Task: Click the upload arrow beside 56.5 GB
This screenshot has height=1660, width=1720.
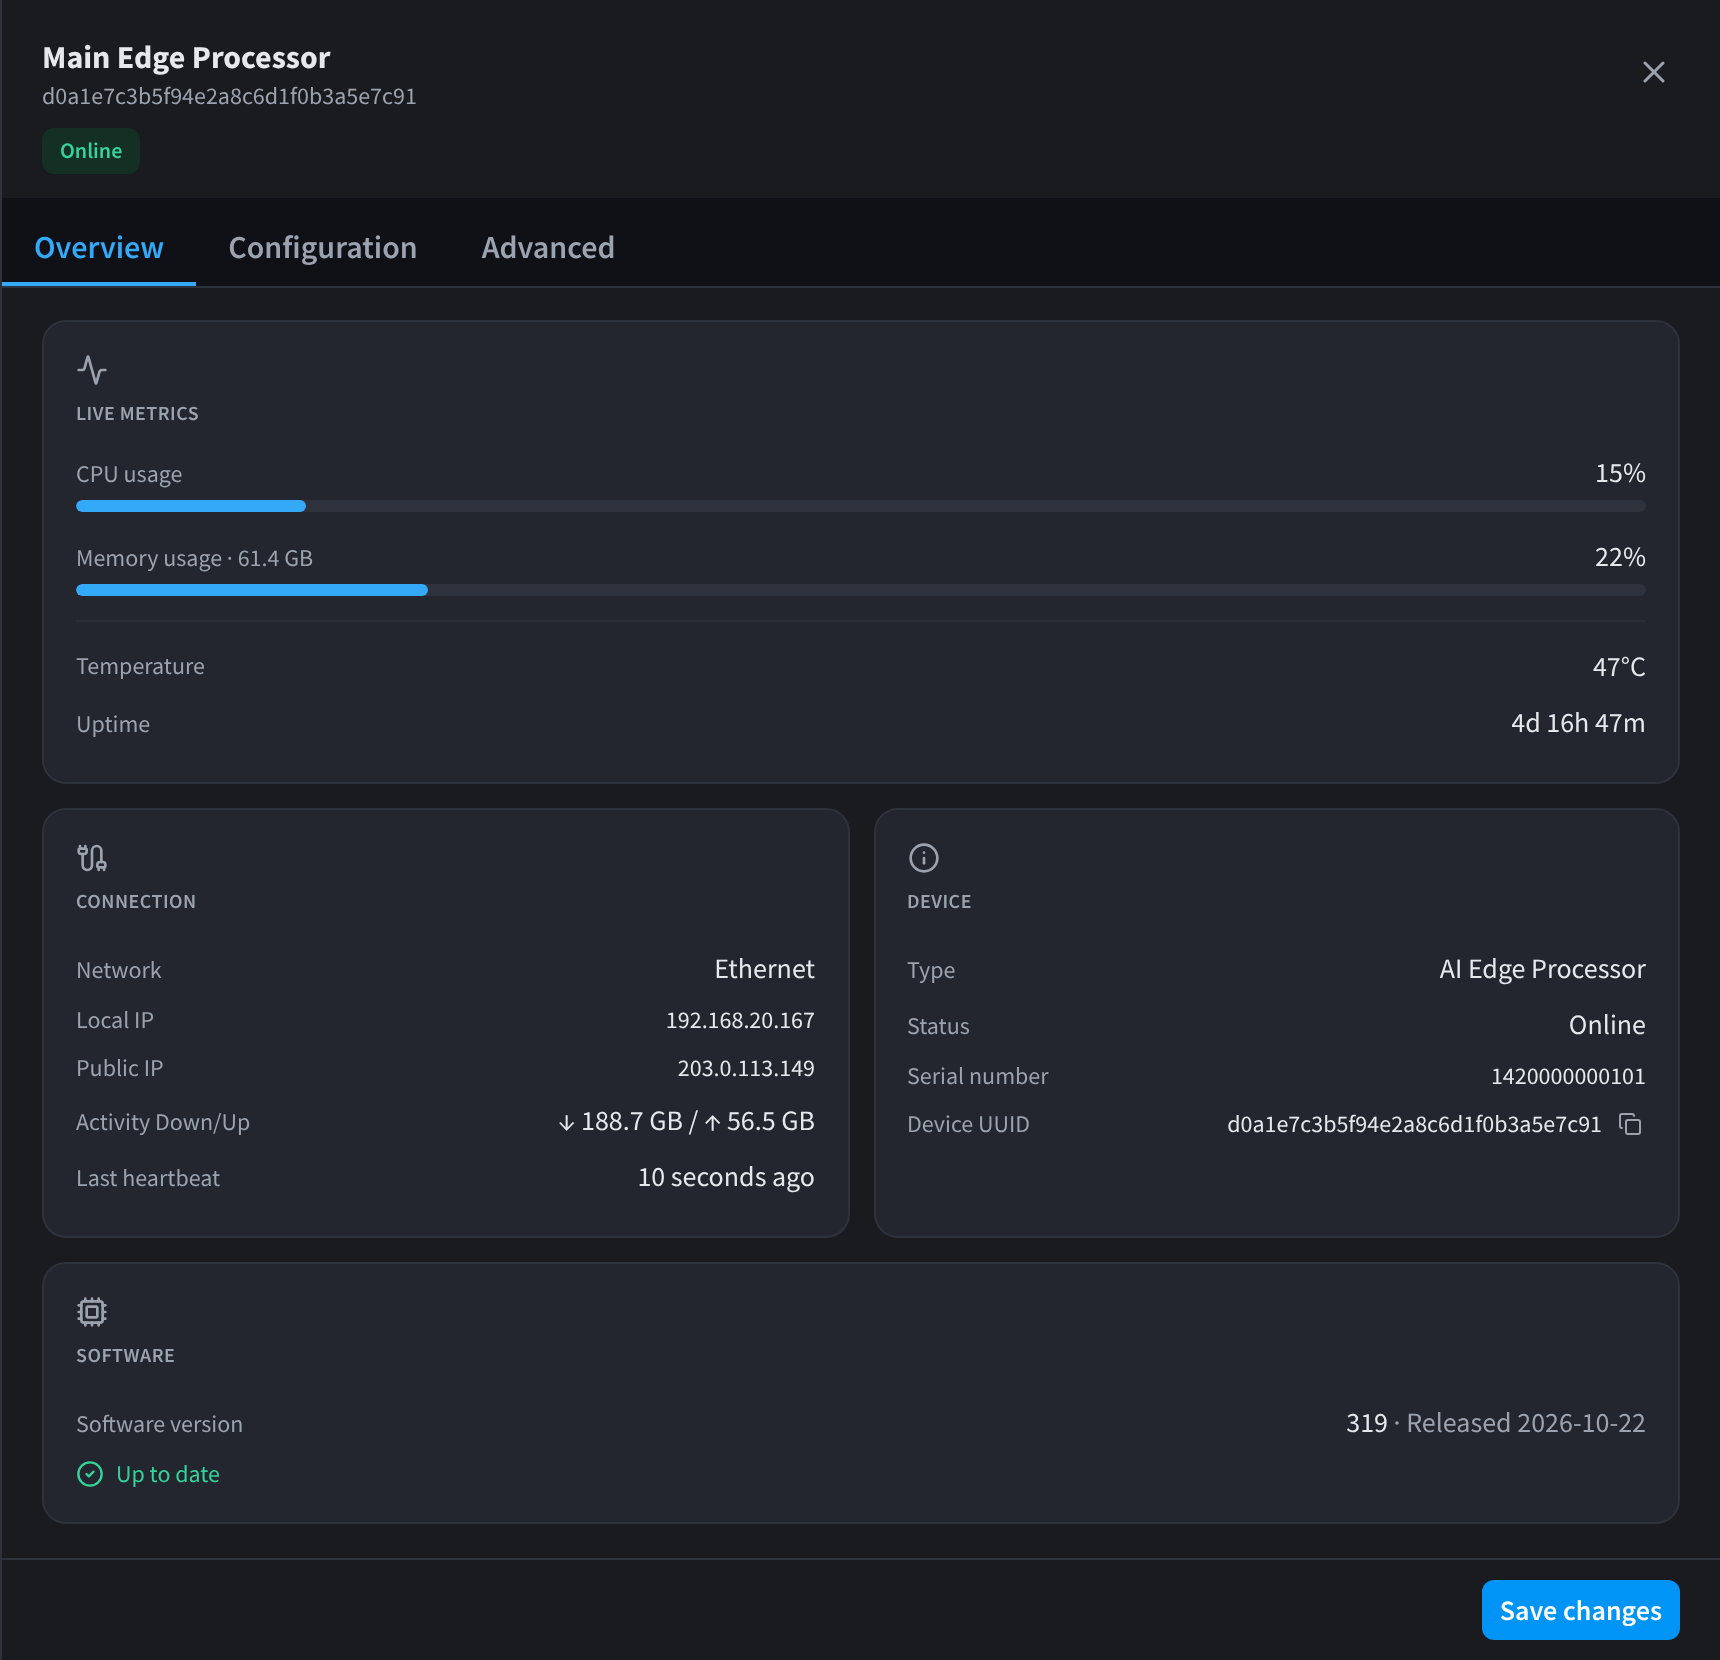Action: tap(712, 1123)
